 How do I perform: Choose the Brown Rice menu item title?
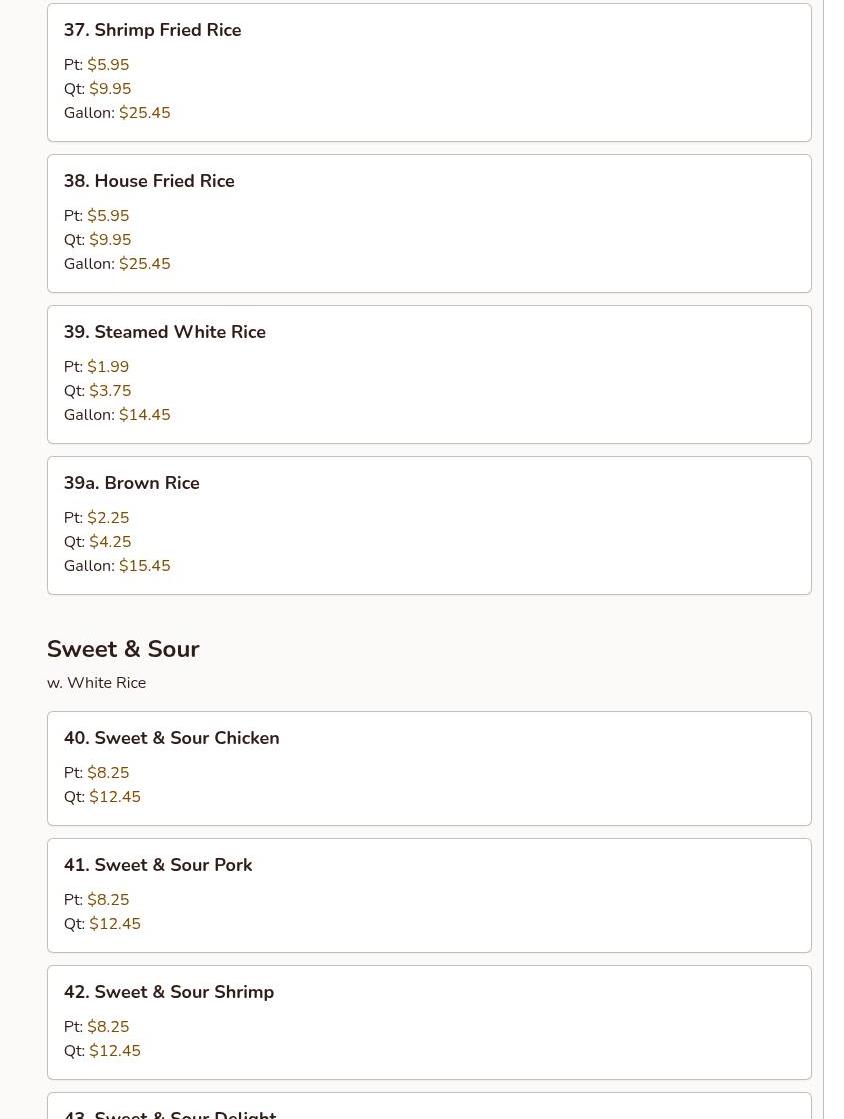coord(132,483)
